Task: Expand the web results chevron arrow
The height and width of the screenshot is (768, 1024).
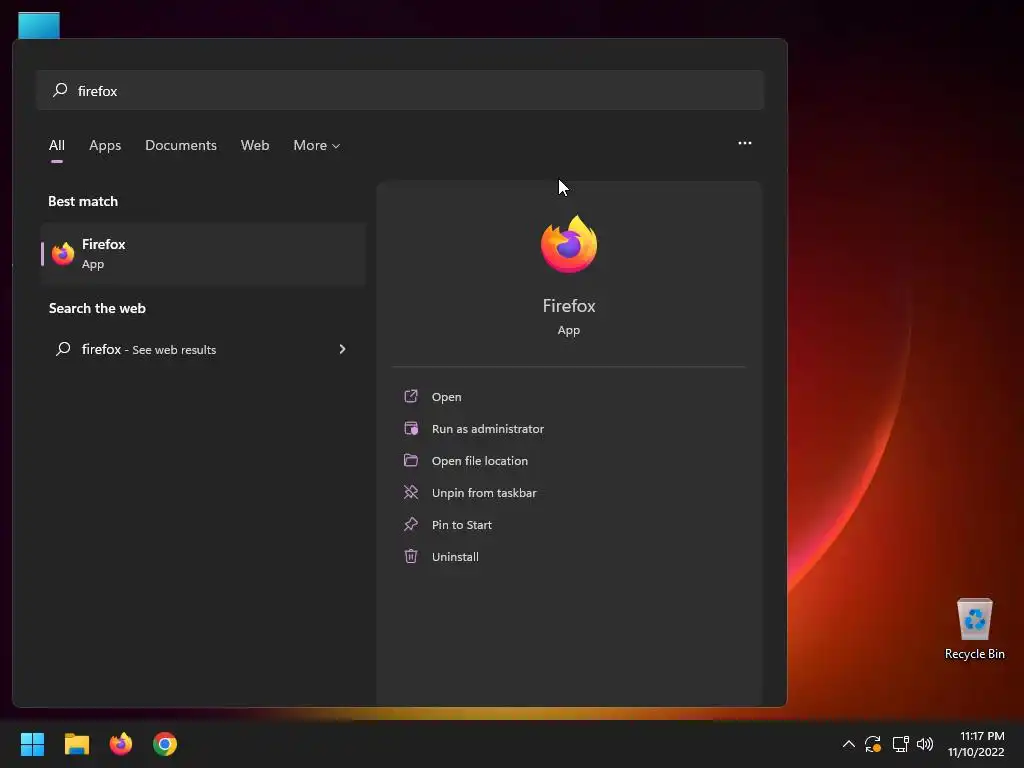Action: click(x=342, y=349)
